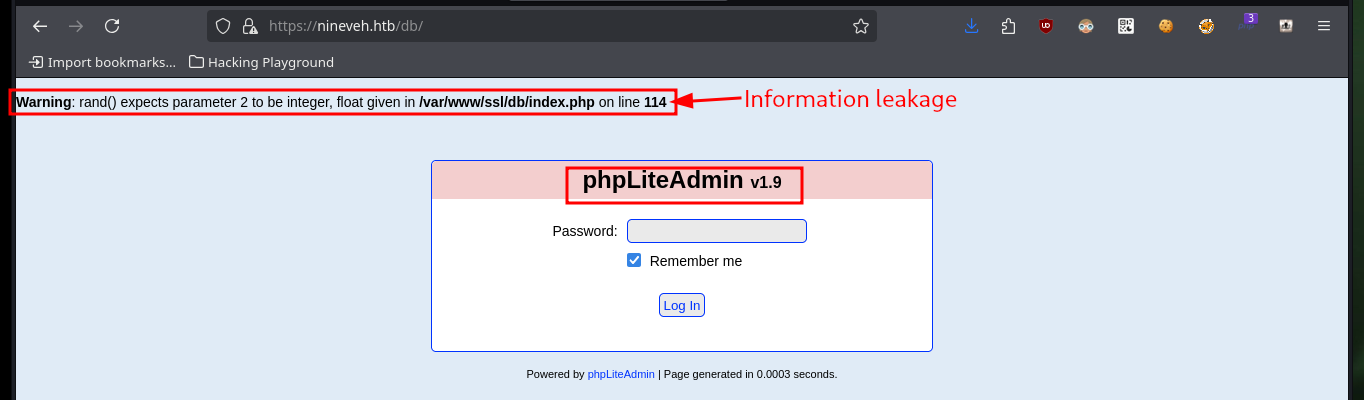Bookmark this page with the star
This screenshot has height=400, width=1364.
pyautogui.click(x=860, y=26)
